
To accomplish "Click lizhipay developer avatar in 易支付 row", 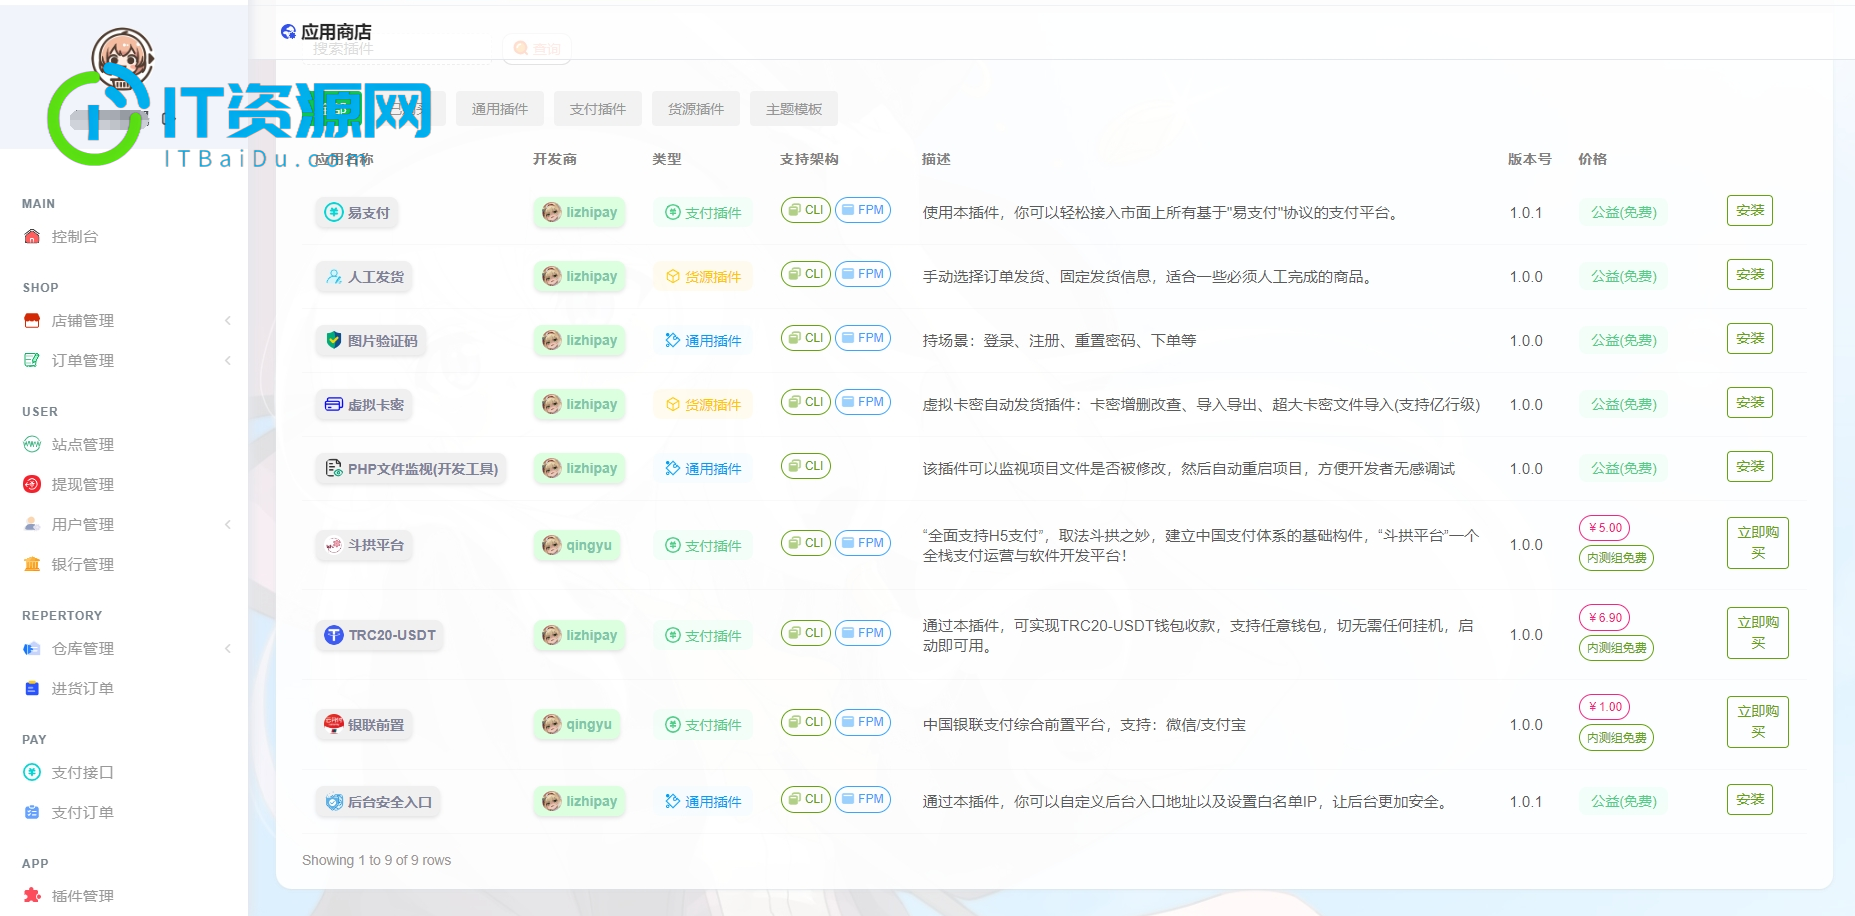I will [551, 212].
